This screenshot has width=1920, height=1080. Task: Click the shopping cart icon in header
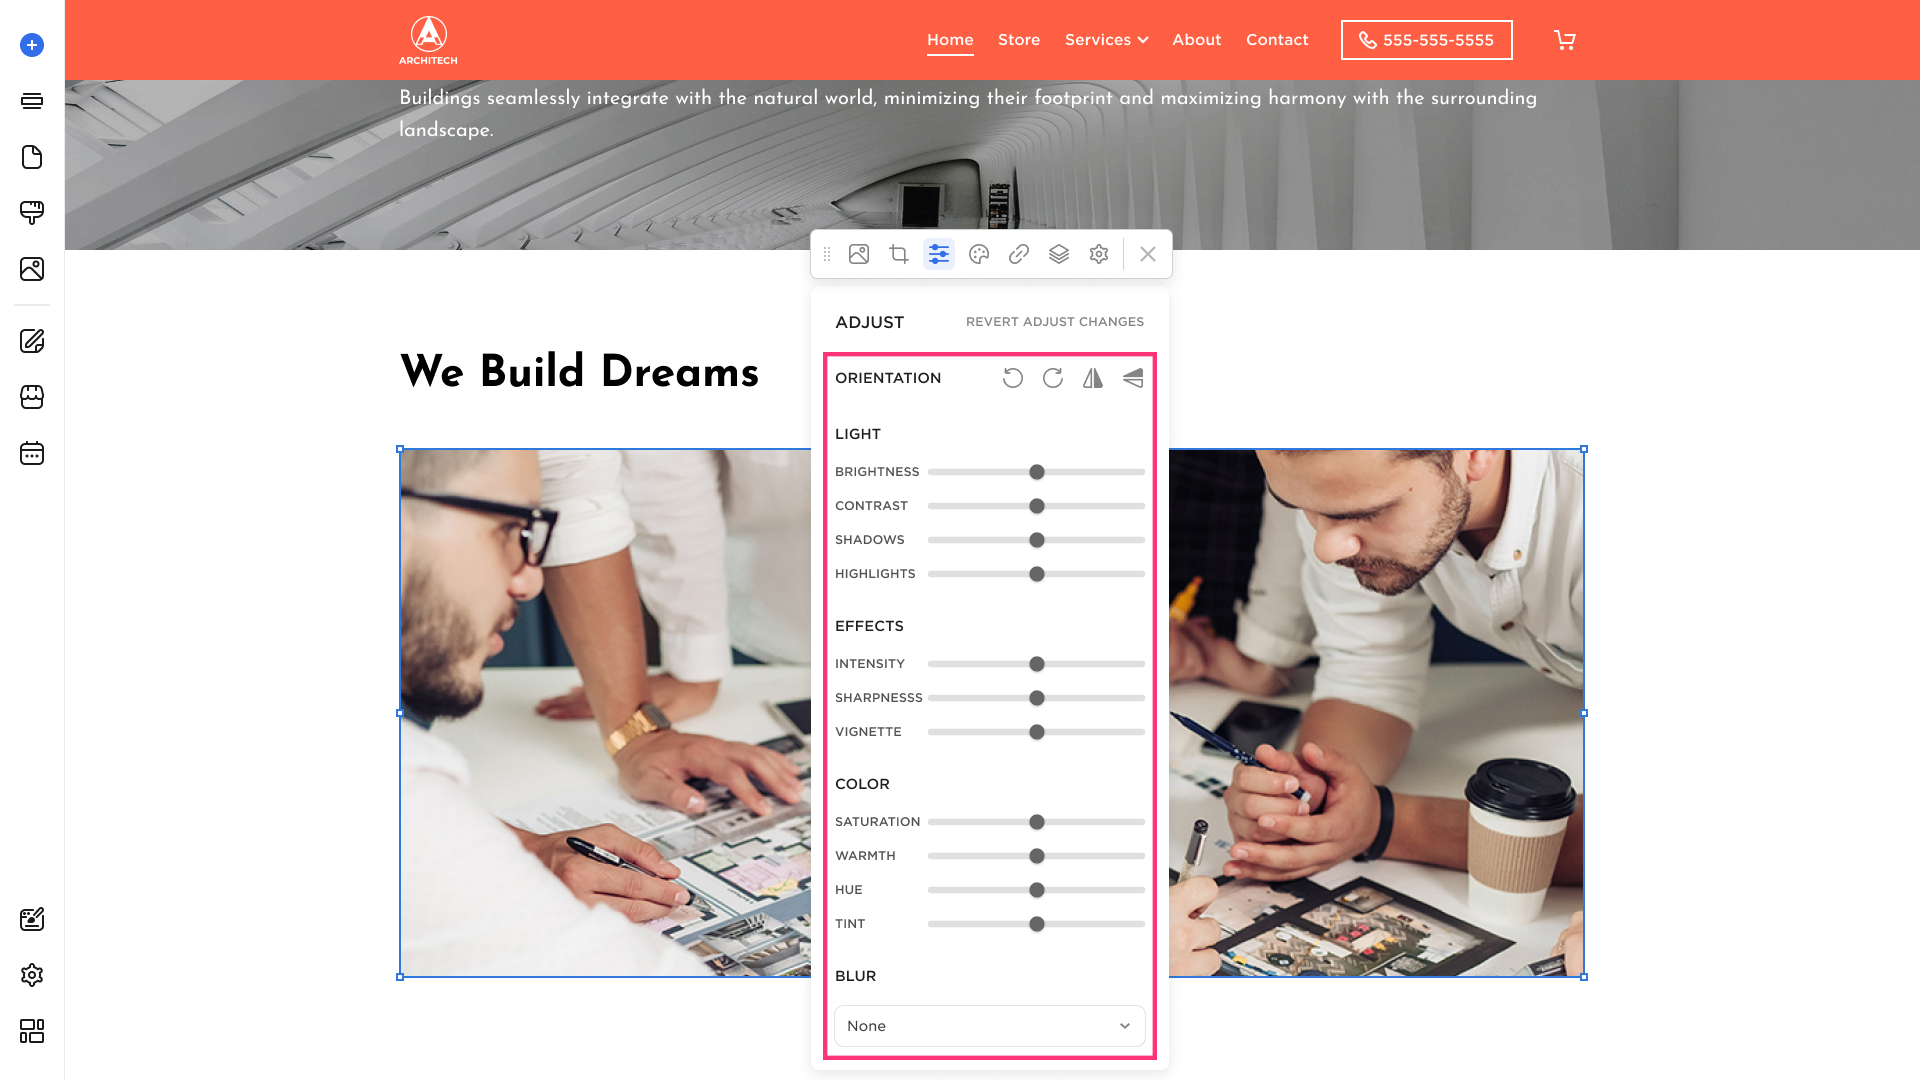coord(1565,40)
